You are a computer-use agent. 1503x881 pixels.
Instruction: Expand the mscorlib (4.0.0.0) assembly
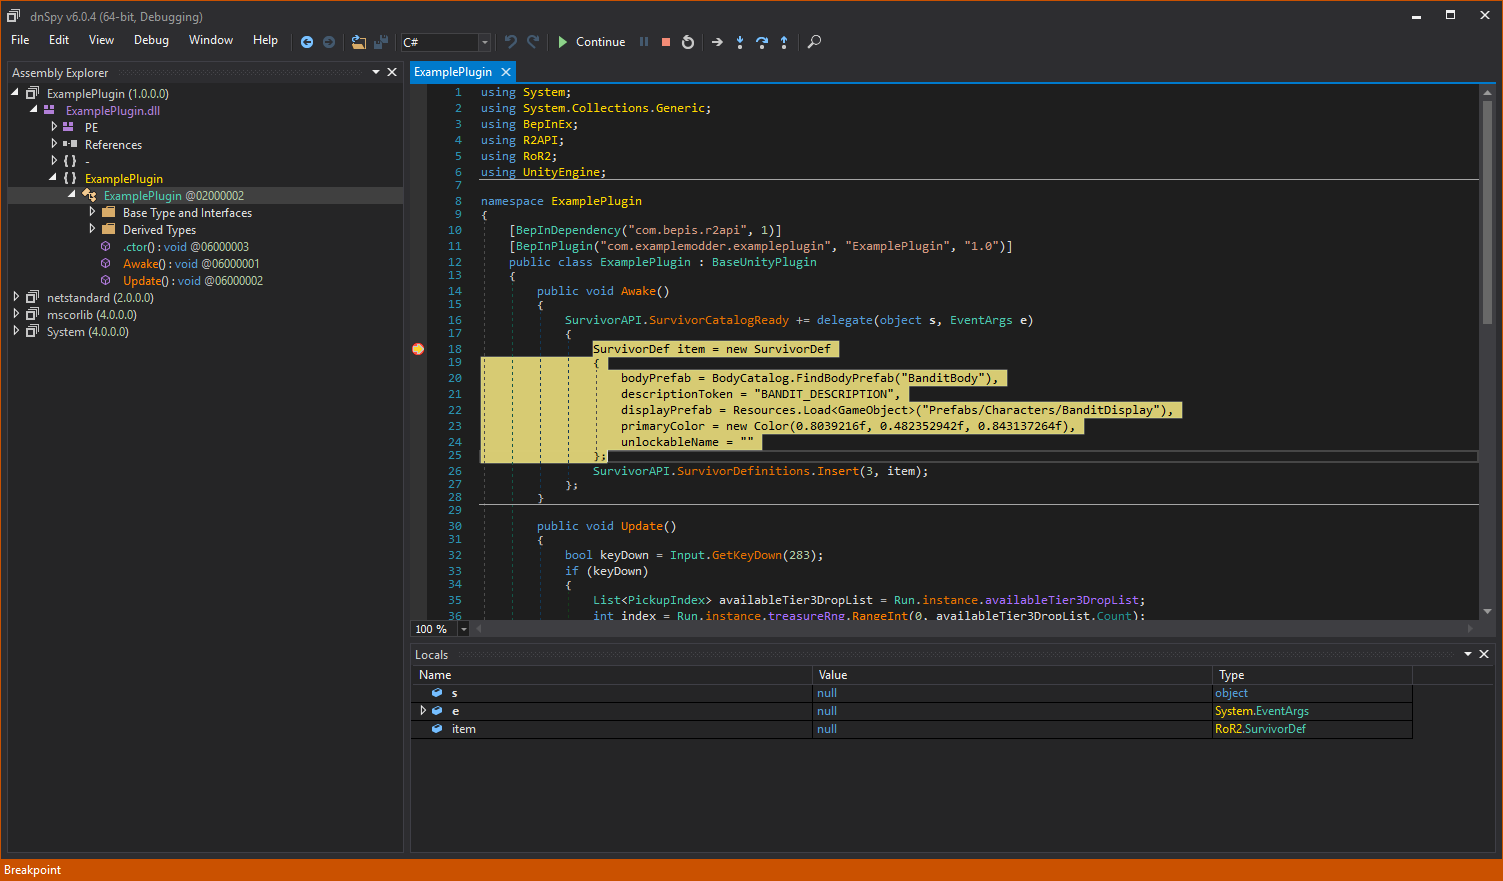(16, 314)
